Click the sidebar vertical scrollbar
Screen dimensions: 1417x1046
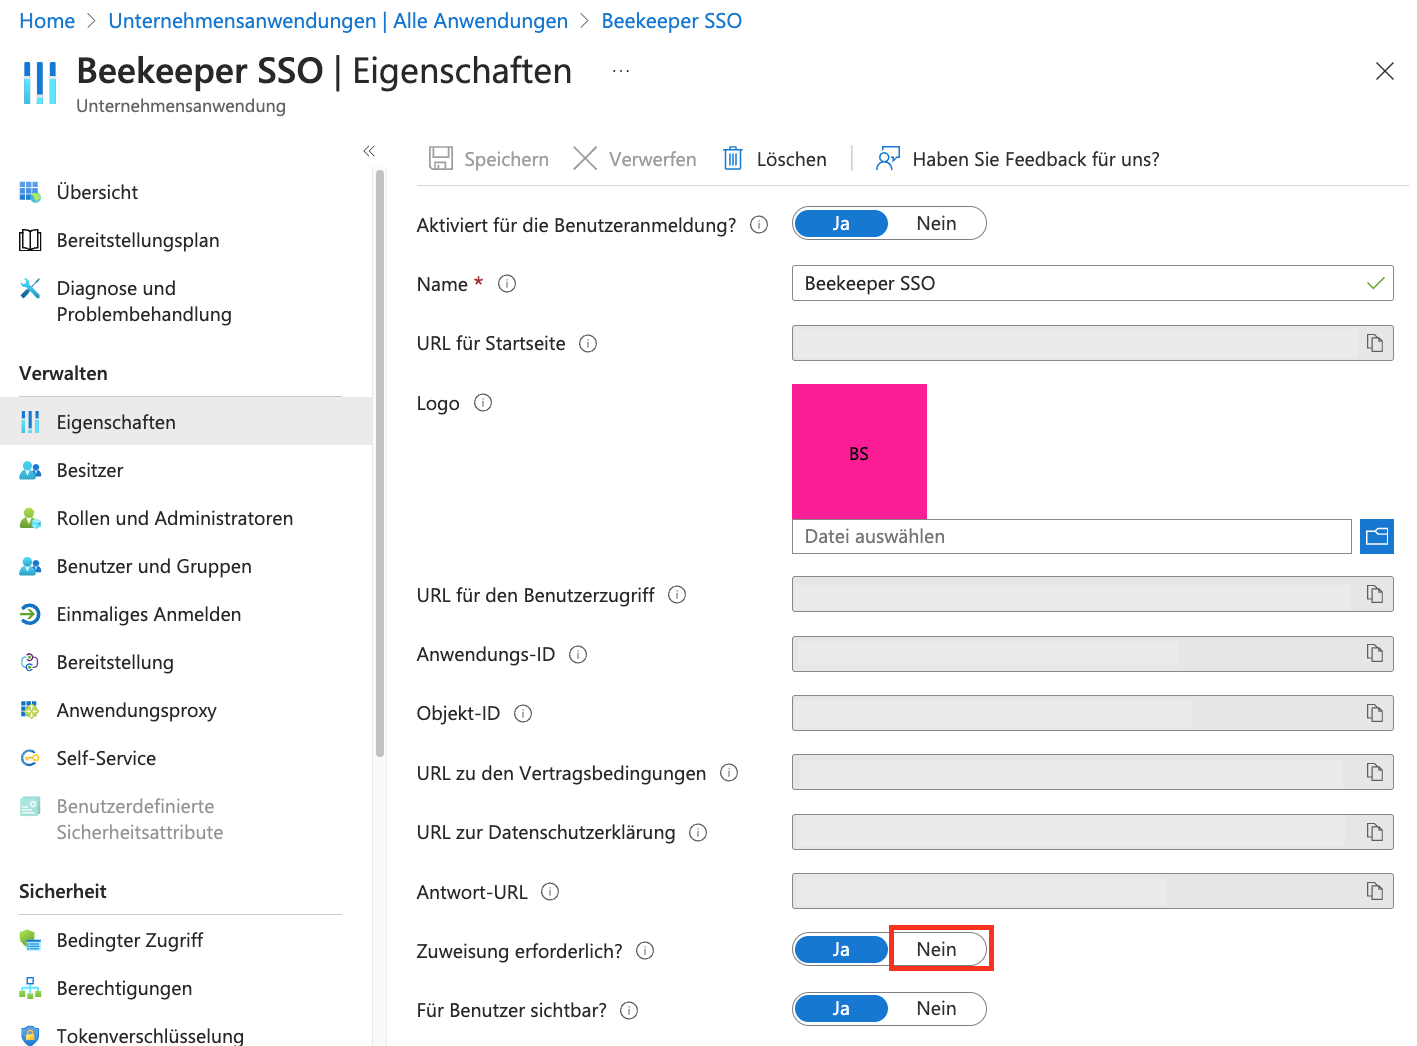coord(380,463)
